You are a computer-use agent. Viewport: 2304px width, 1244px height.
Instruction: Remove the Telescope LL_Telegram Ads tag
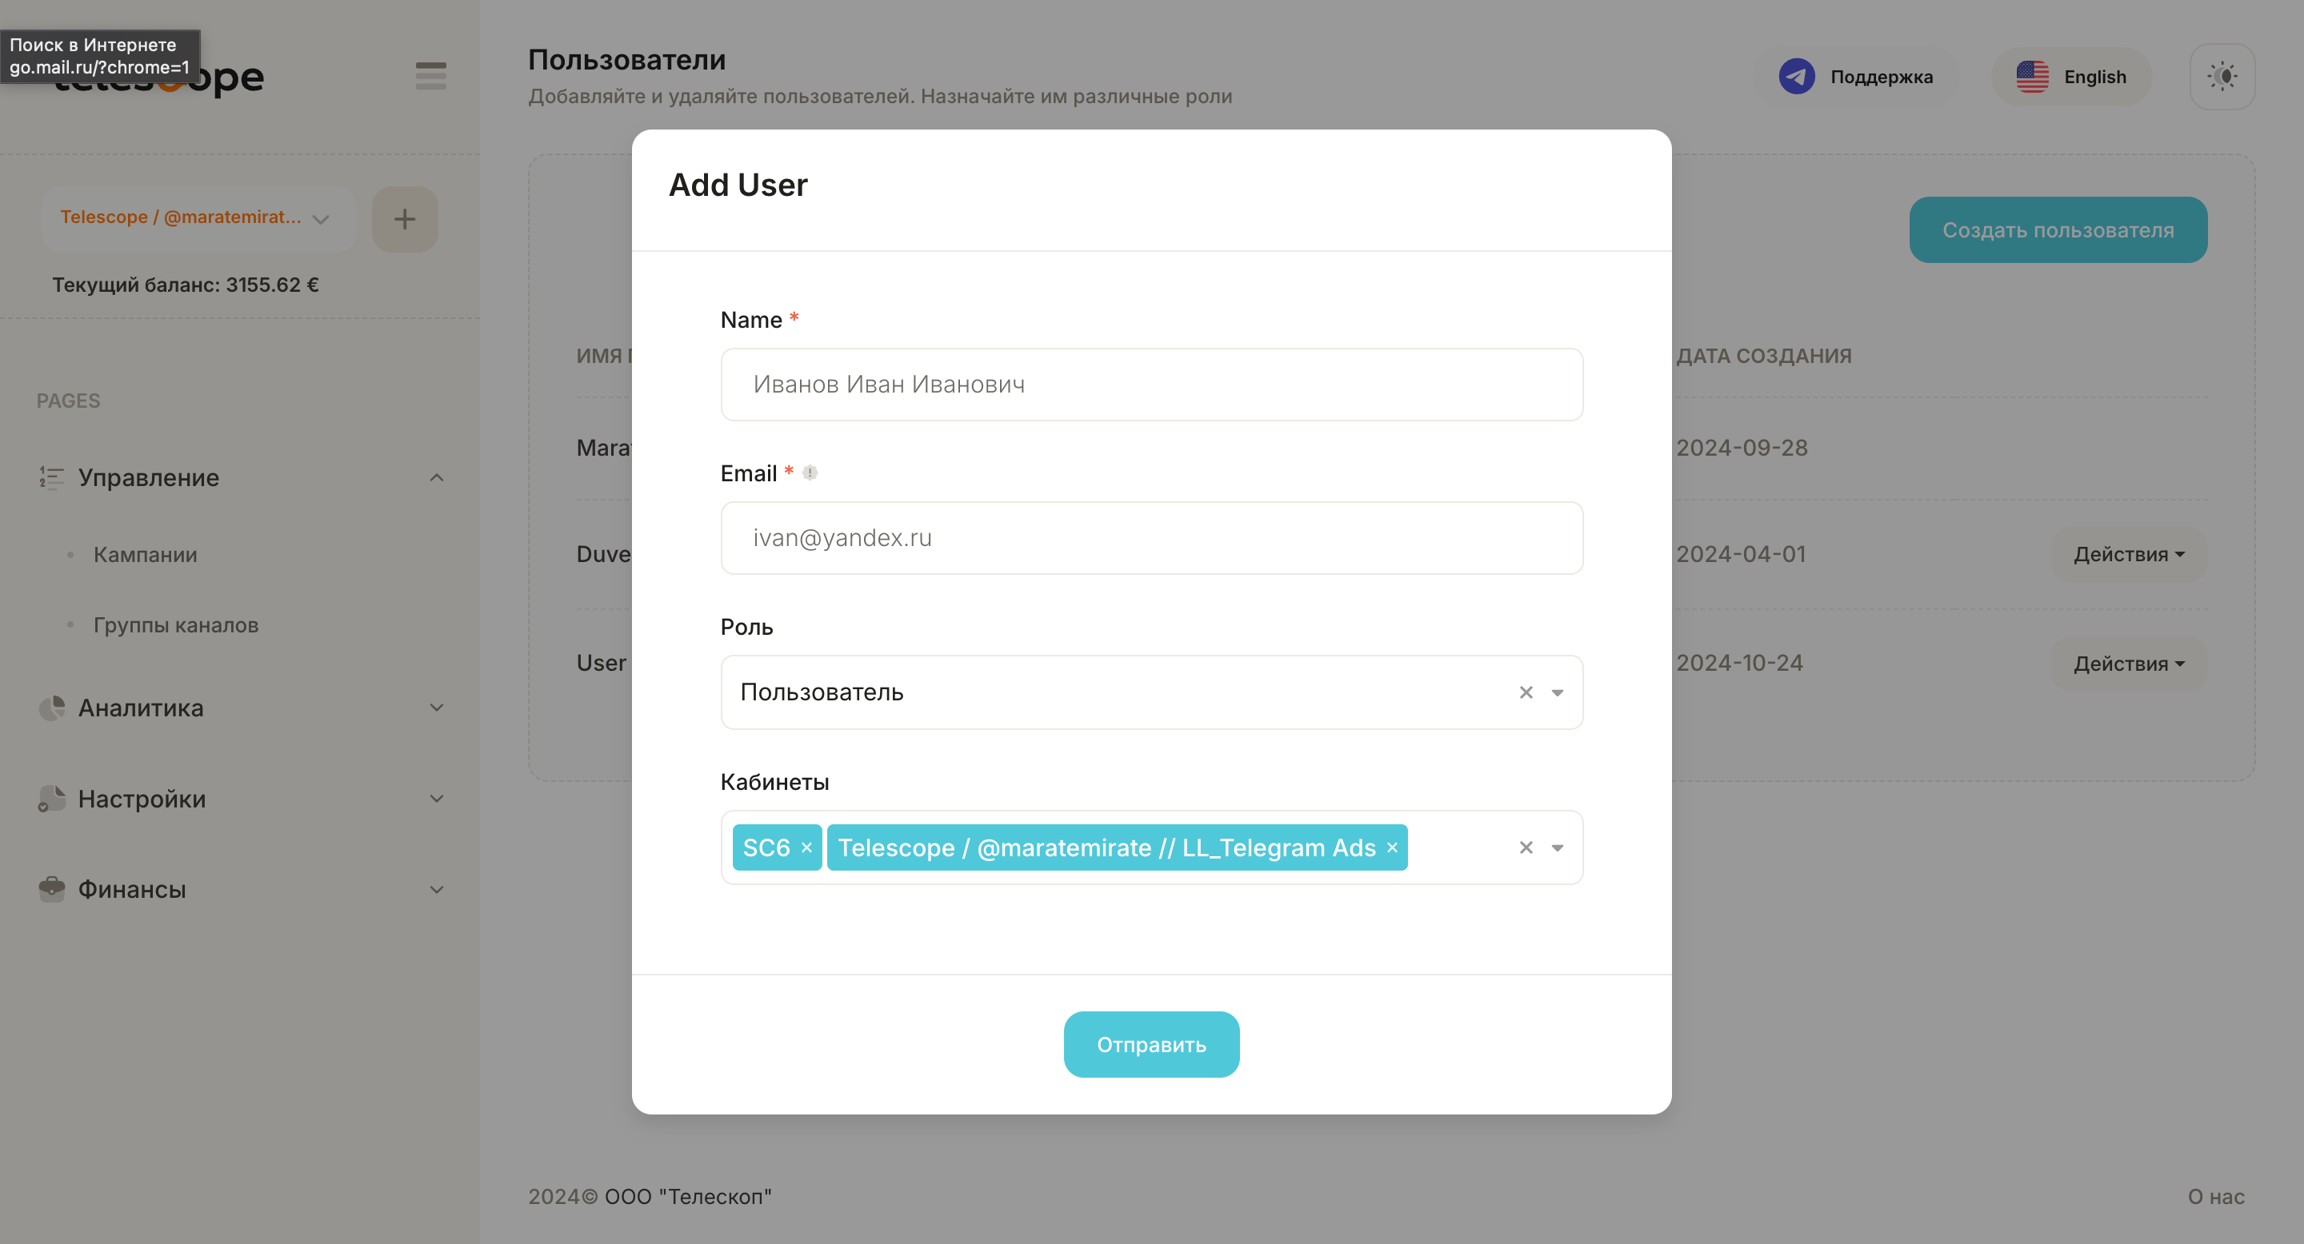point(1392,848)
